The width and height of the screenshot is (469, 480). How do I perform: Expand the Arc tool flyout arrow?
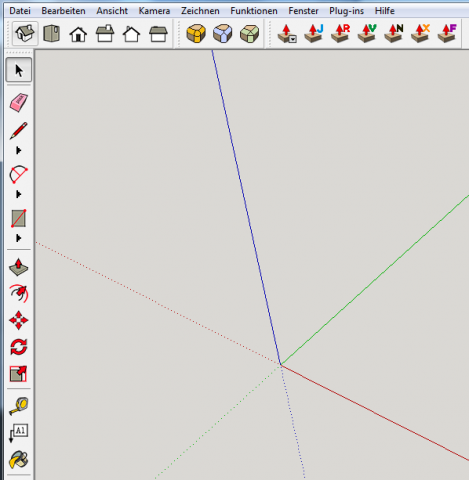coord(19,194)
